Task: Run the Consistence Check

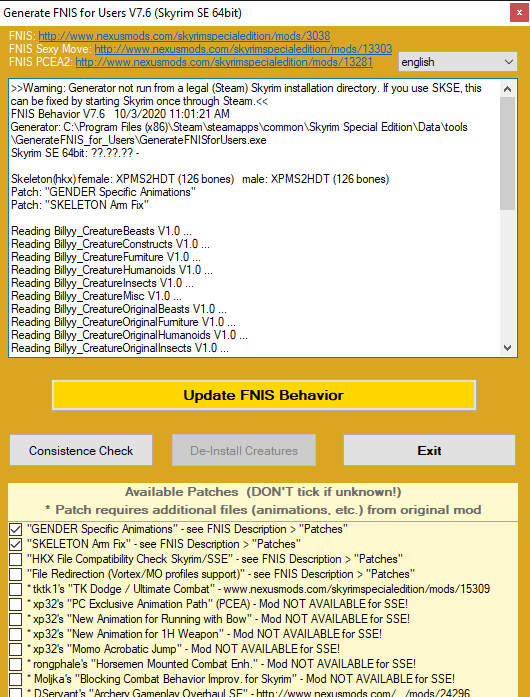Action: 81,451
